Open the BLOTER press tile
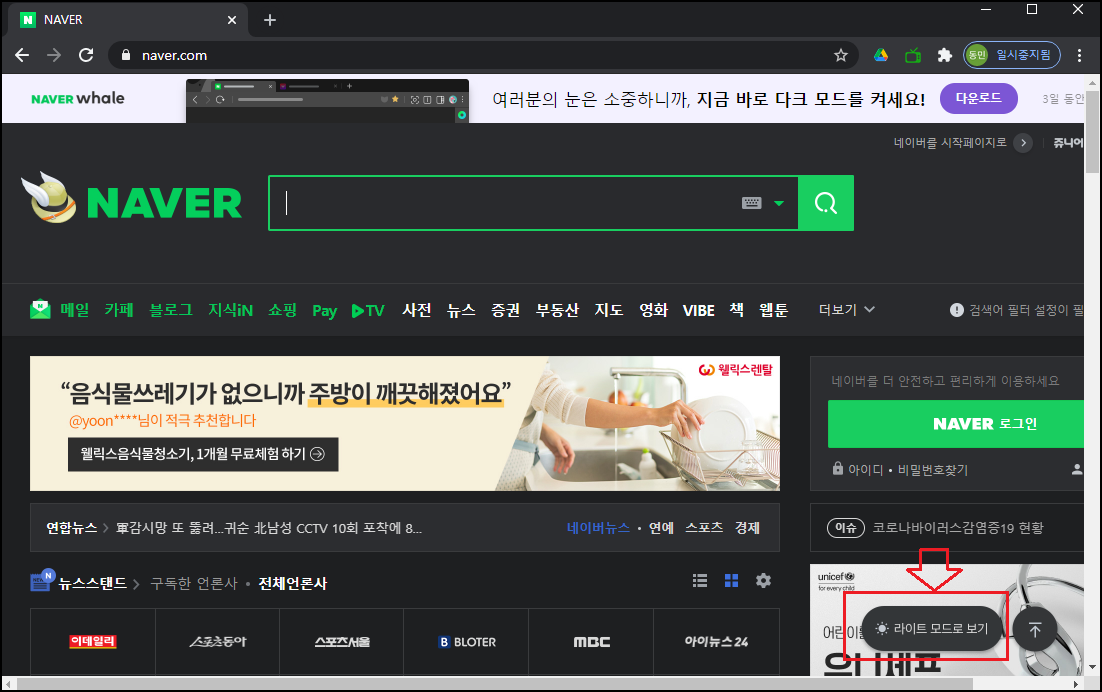This screenshot has height=692, width=1102. coord(466,641)
